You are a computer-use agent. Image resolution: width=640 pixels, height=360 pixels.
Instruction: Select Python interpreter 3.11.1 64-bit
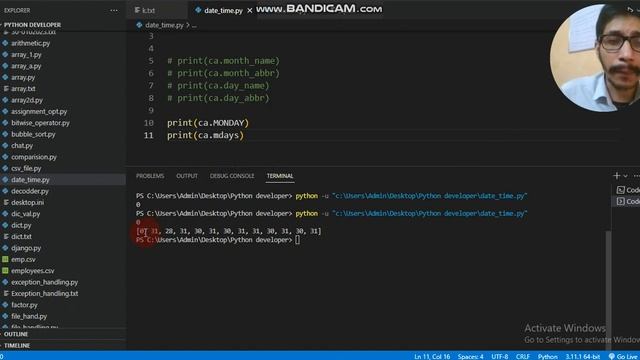pyautogui.click(x=582, y=356)
